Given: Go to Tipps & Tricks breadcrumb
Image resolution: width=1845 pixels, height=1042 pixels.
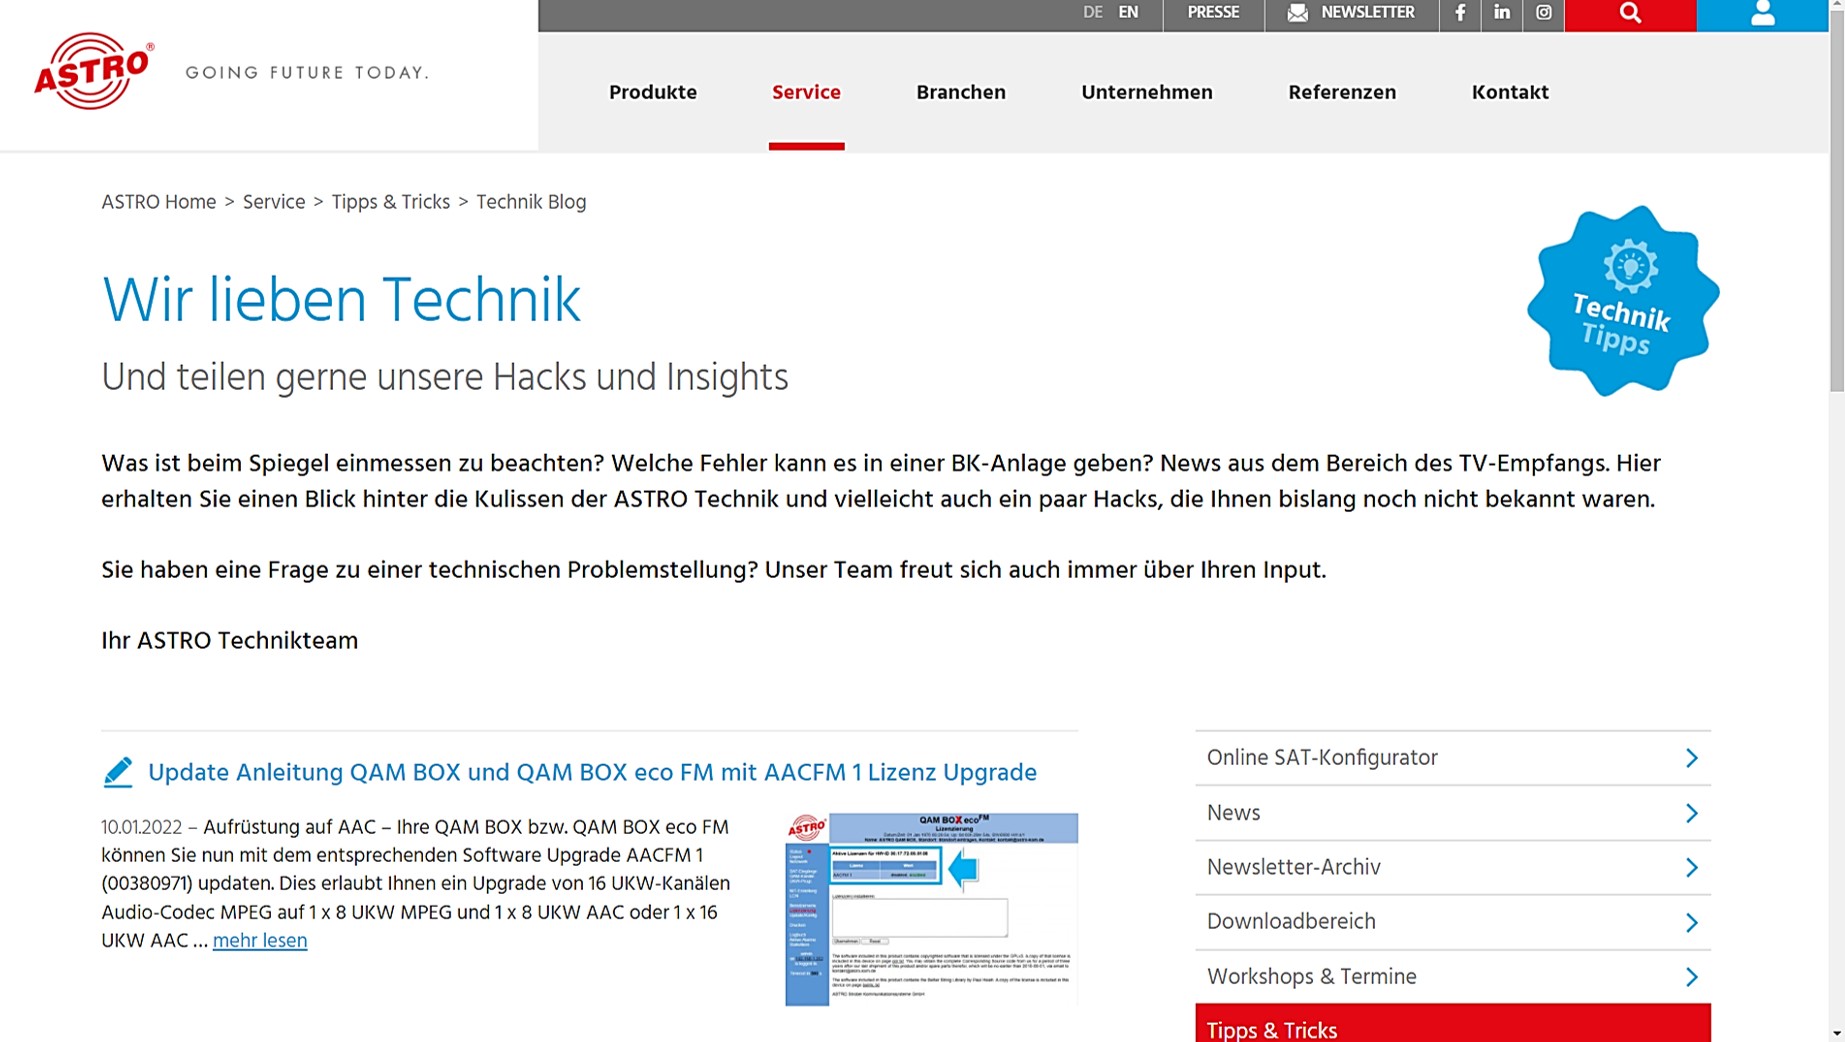Looking at the screenshot, I should point(391,202).
